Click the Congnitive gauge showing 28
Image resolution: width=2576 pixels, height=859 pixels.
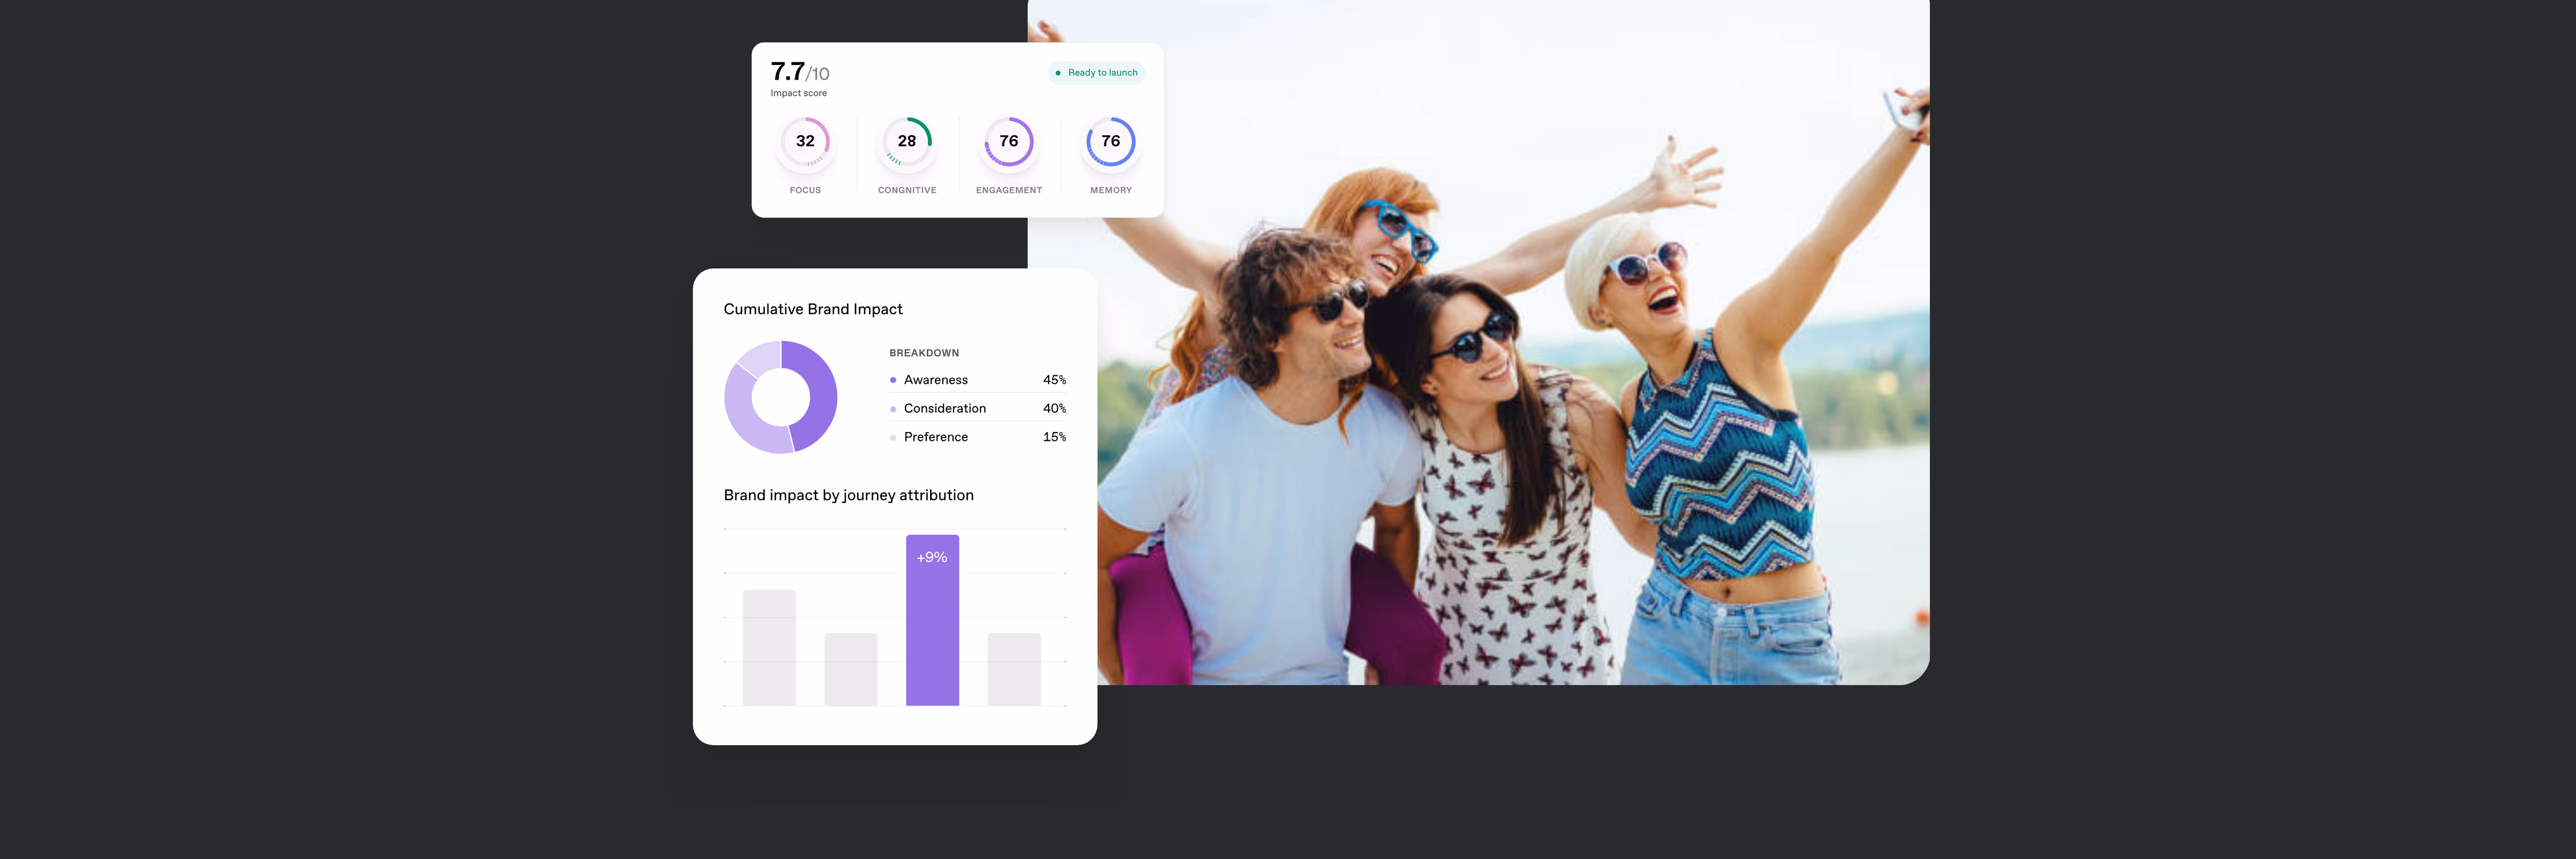pyautogui.click(x=907, y=142)
